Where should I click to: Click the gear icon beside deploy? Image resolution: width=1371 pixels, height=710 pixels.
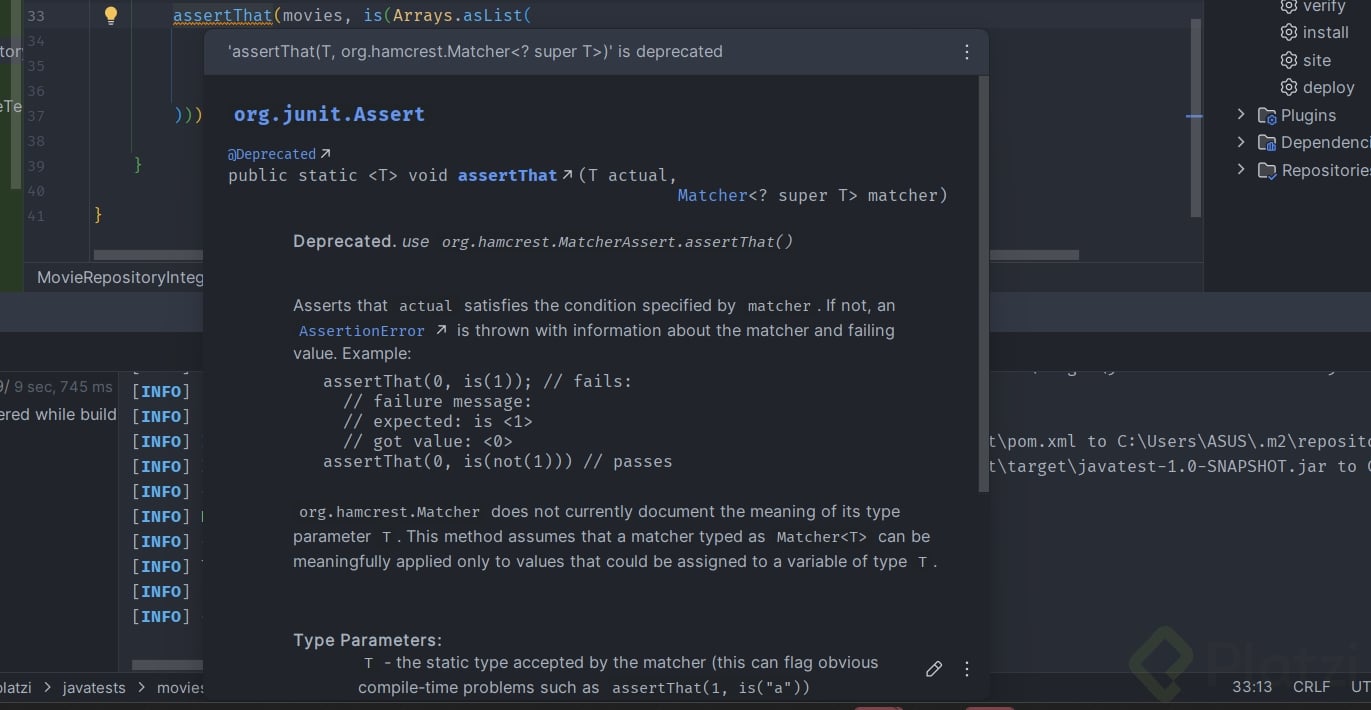tap(1289, 87)
